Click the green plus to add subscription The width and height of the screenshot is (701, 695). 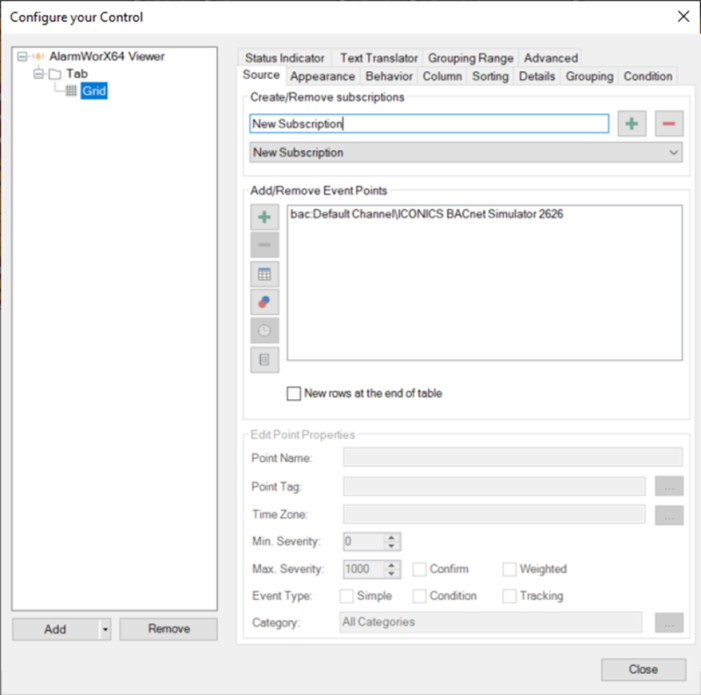[x=631, y=124]
